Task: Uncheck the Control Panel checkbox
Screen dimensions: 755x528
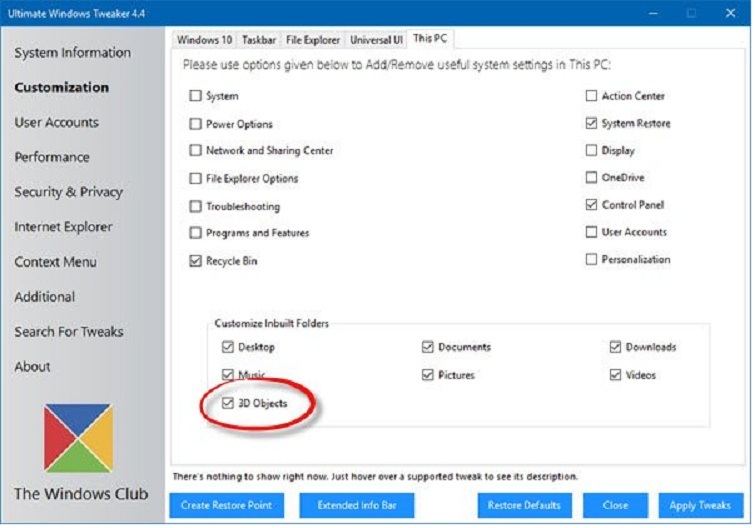Action: tap(591, 205)
